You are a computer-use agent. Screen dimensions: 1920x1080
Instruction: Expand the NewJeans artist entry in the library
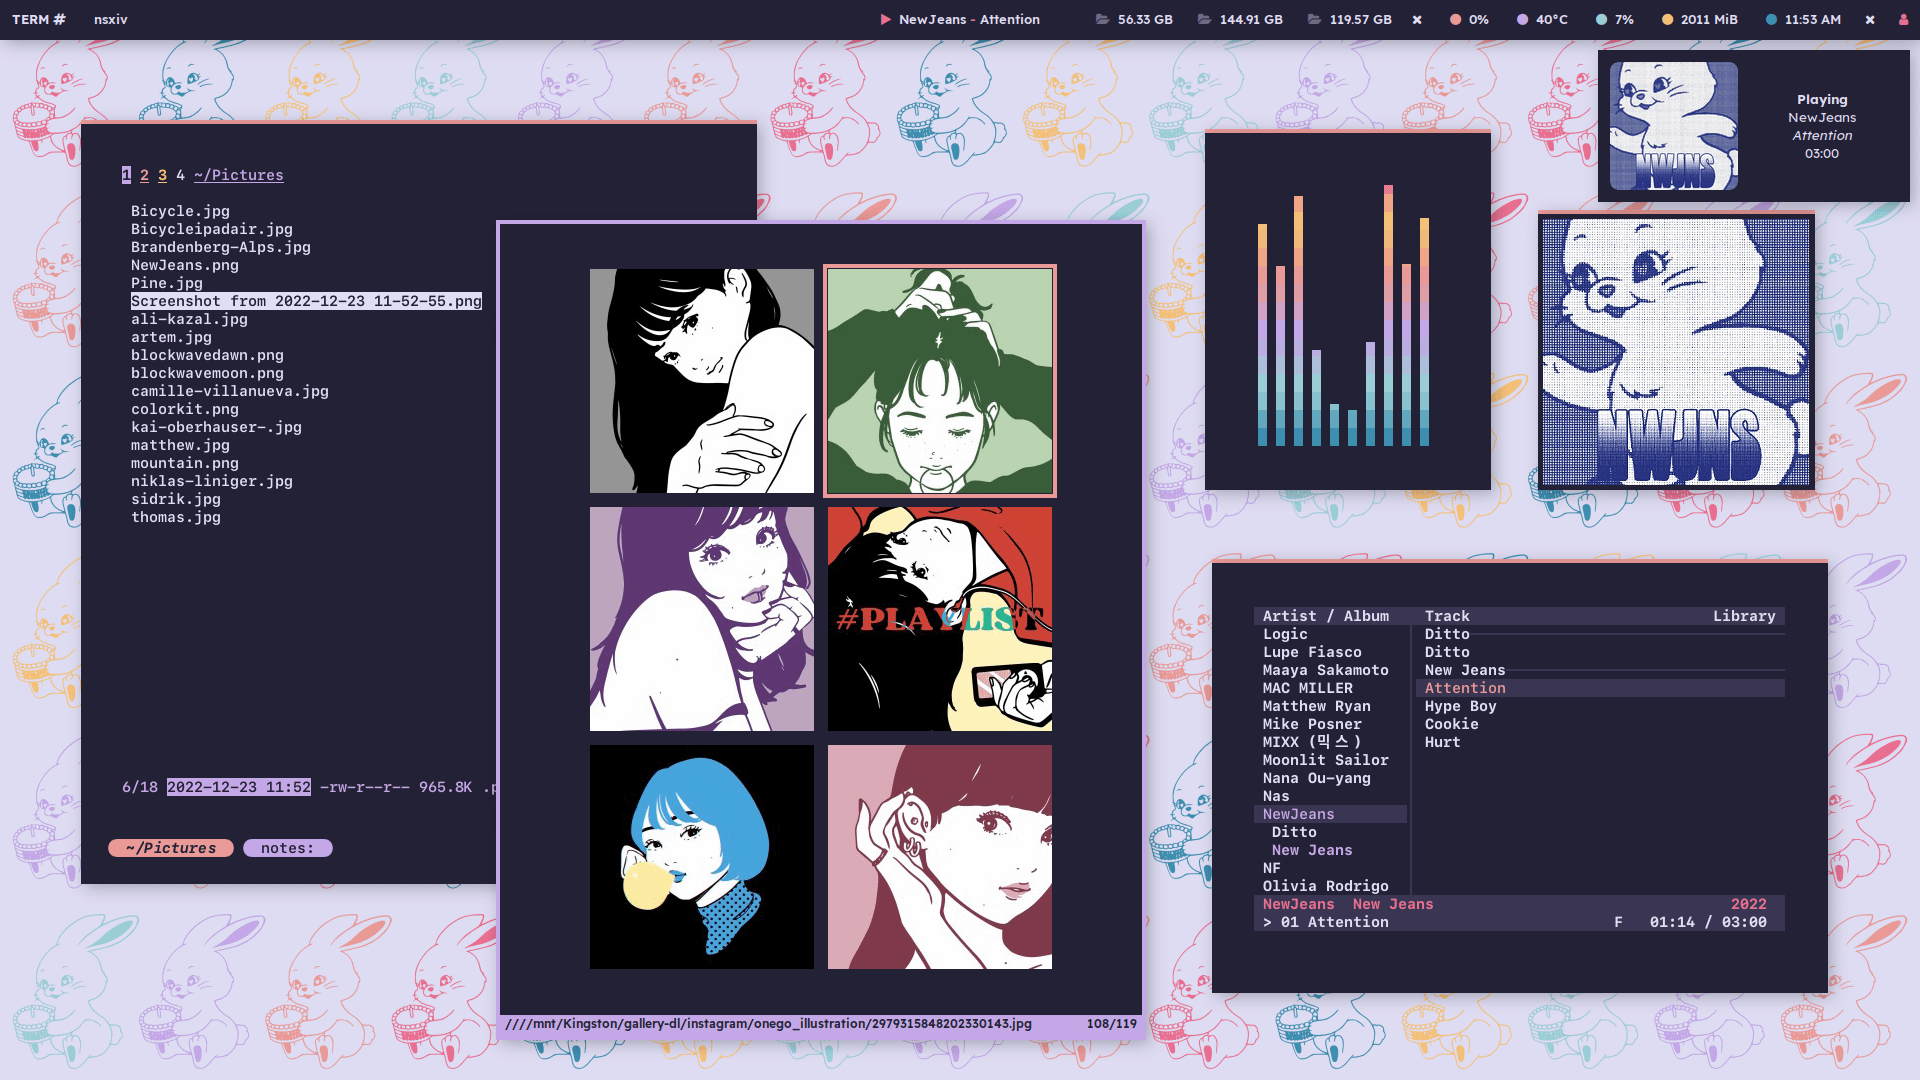tap(1298, 814)
